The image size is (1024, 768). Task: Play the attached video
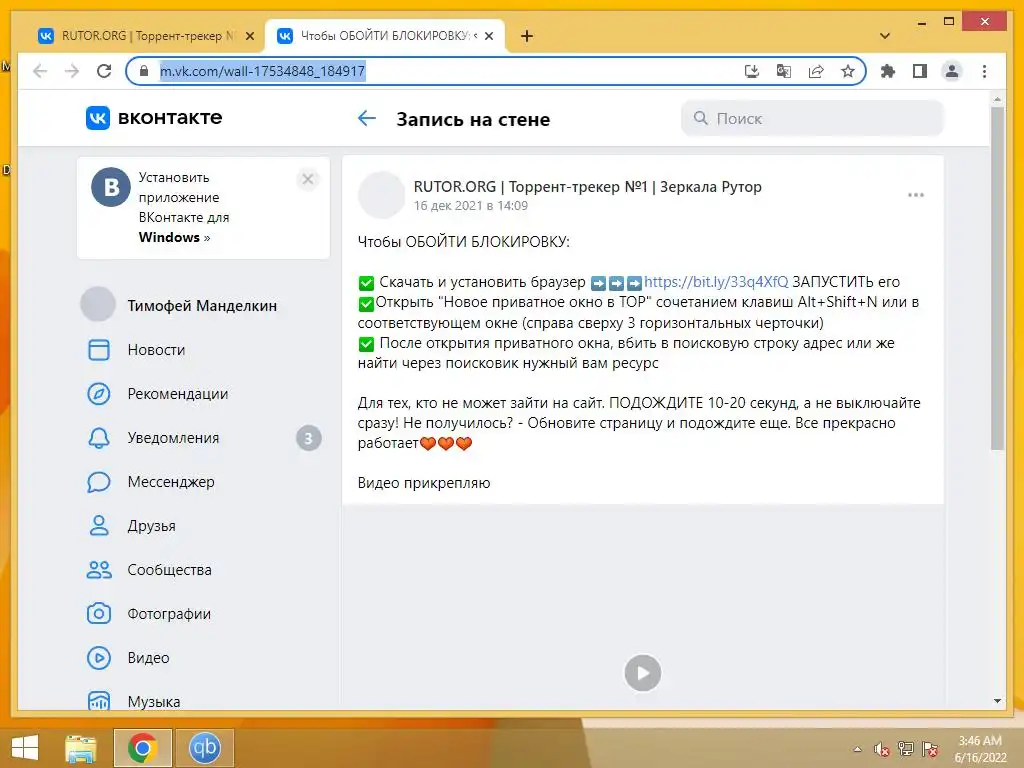(x=643, y=673)
